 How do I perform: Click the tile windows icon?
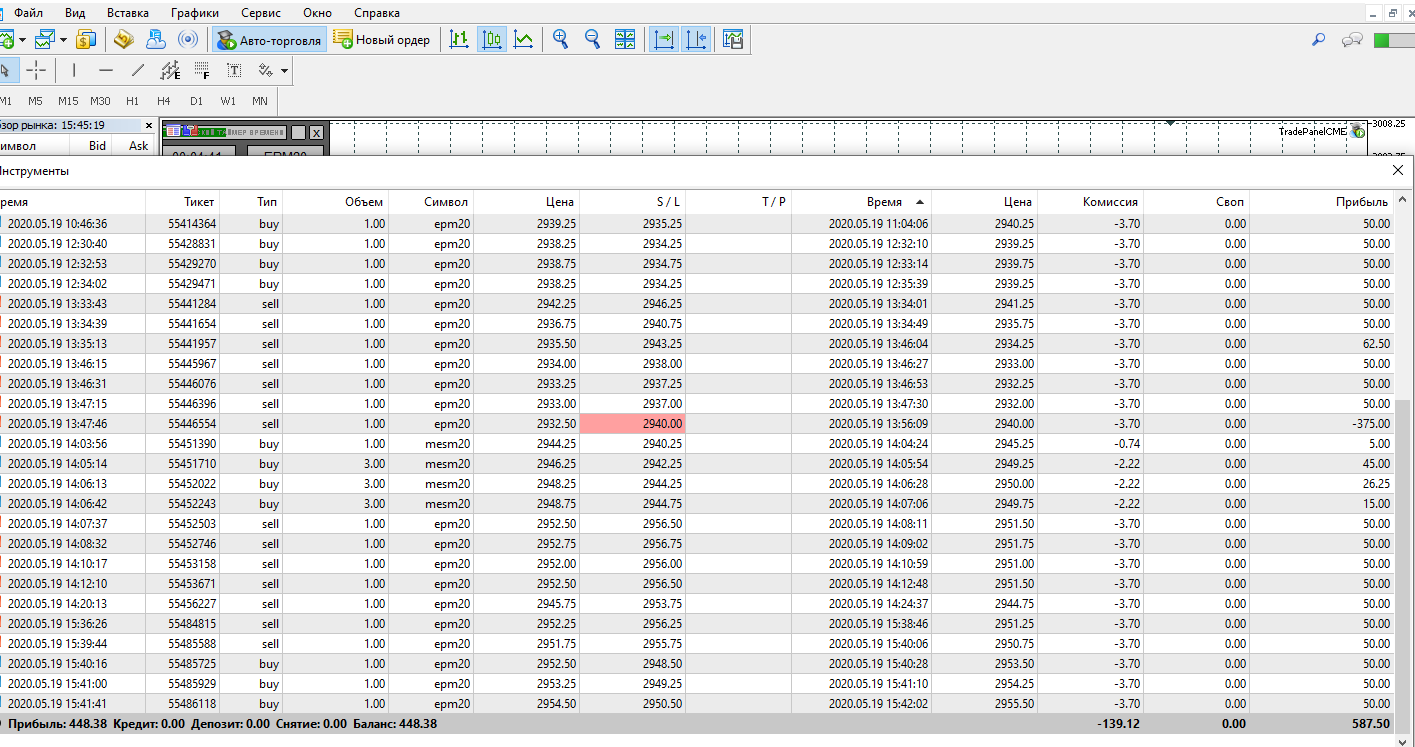625,40
